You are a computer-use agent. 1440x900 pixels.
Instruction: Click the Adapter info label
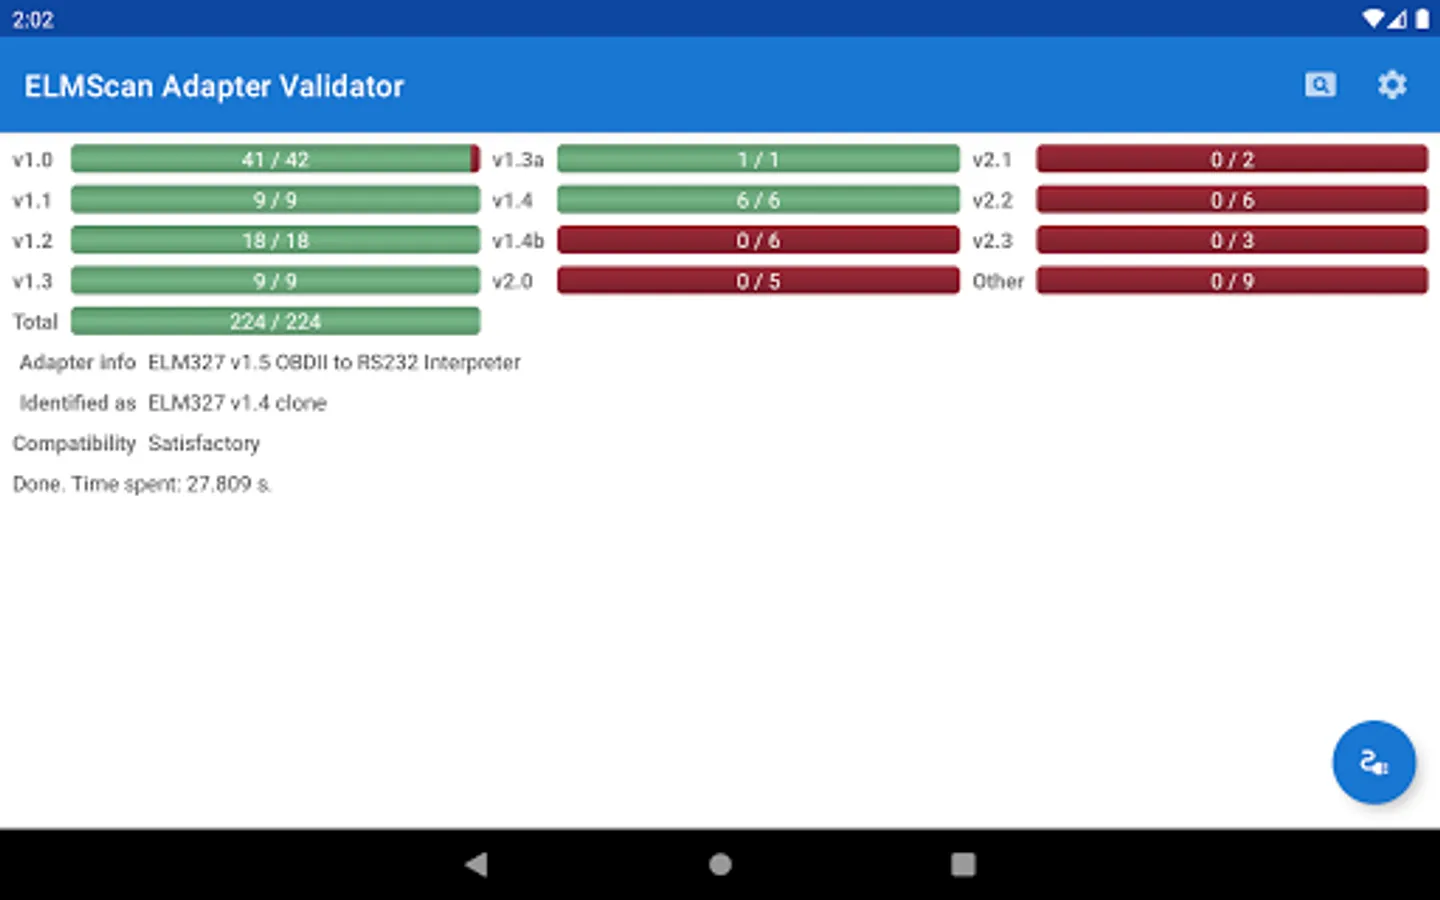point(77,362)
